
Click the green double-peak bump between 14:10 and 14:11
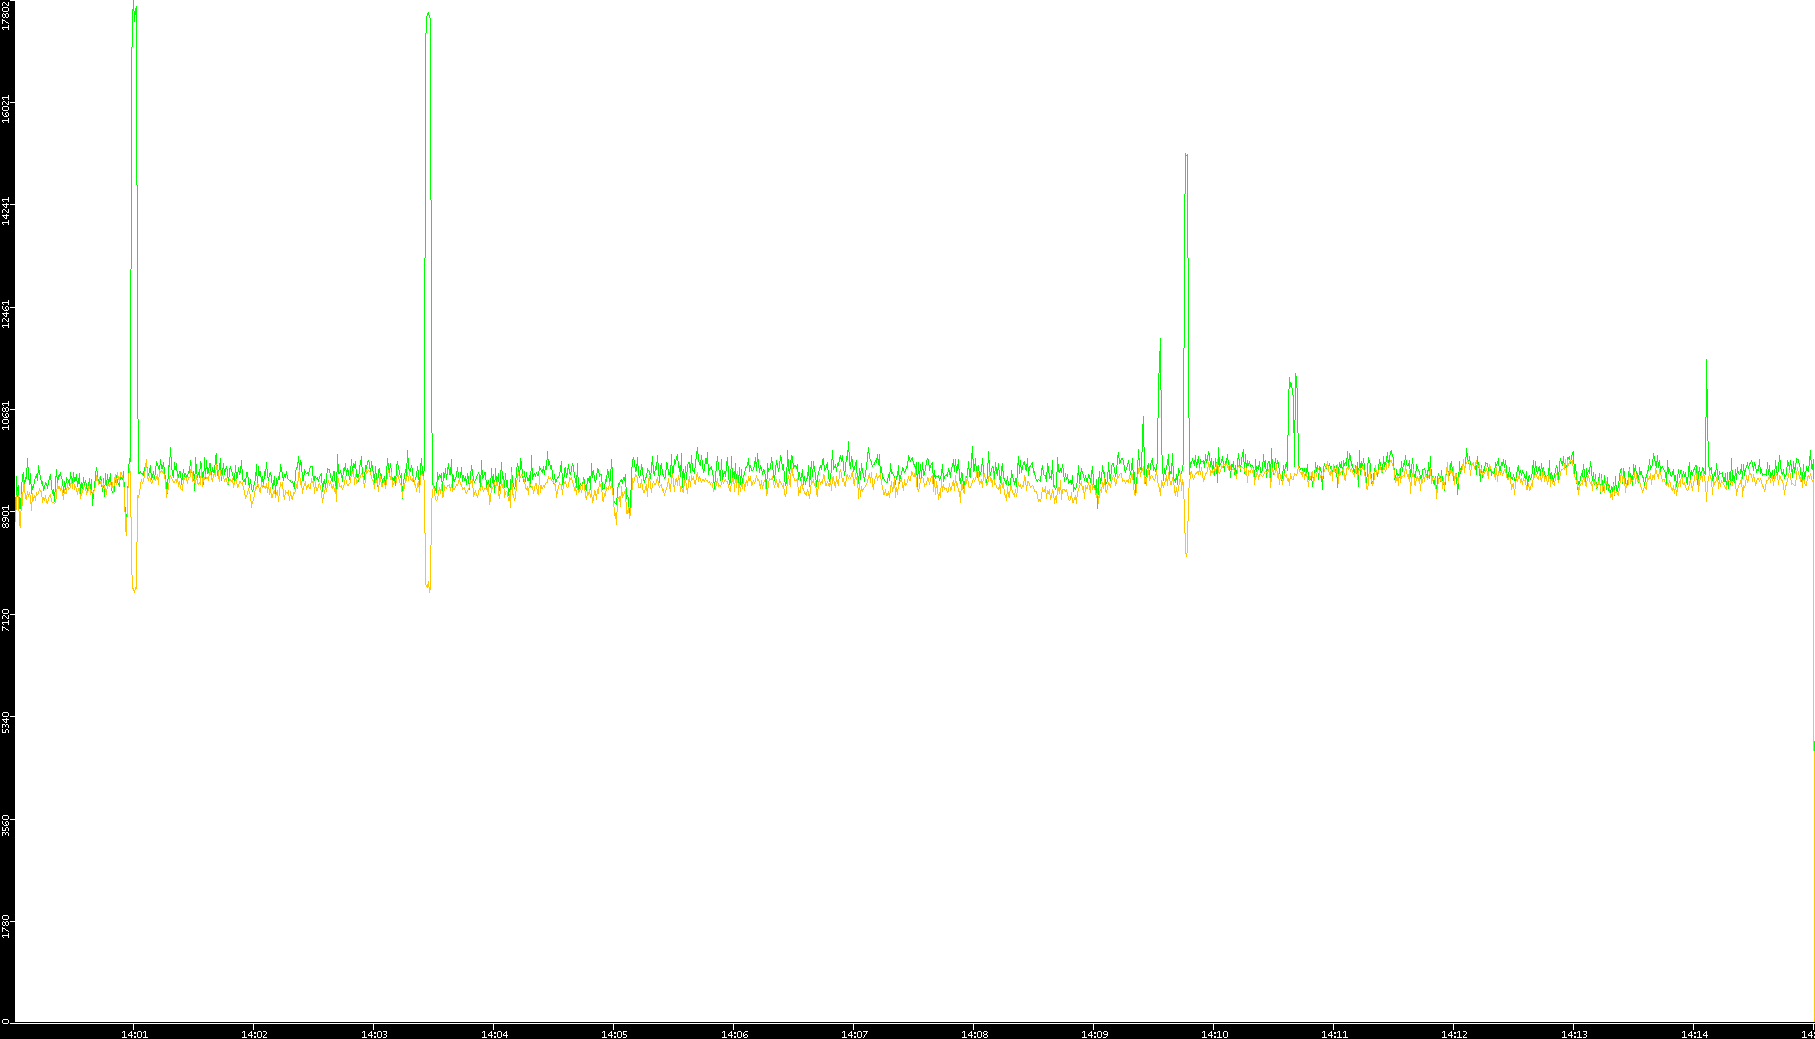point(1293,380)
